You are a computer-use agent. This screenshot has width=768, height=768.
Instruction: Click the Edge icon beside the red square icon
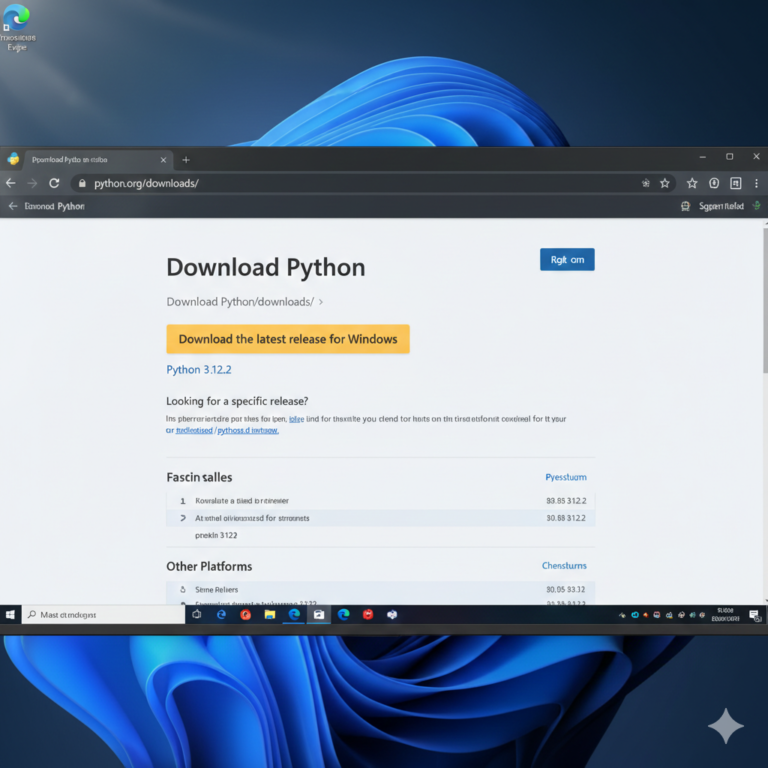tap(343, 614)
